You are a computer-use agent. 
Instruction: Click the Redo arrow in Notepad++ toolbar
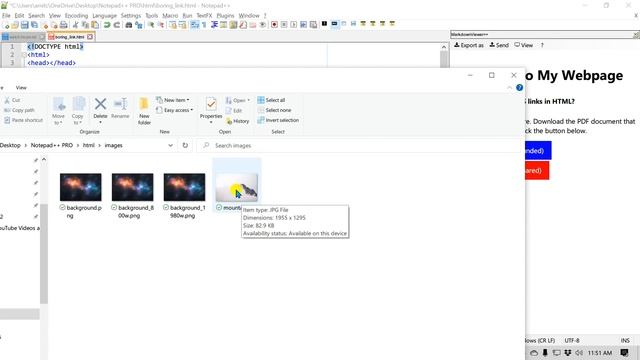pos(117,25)
